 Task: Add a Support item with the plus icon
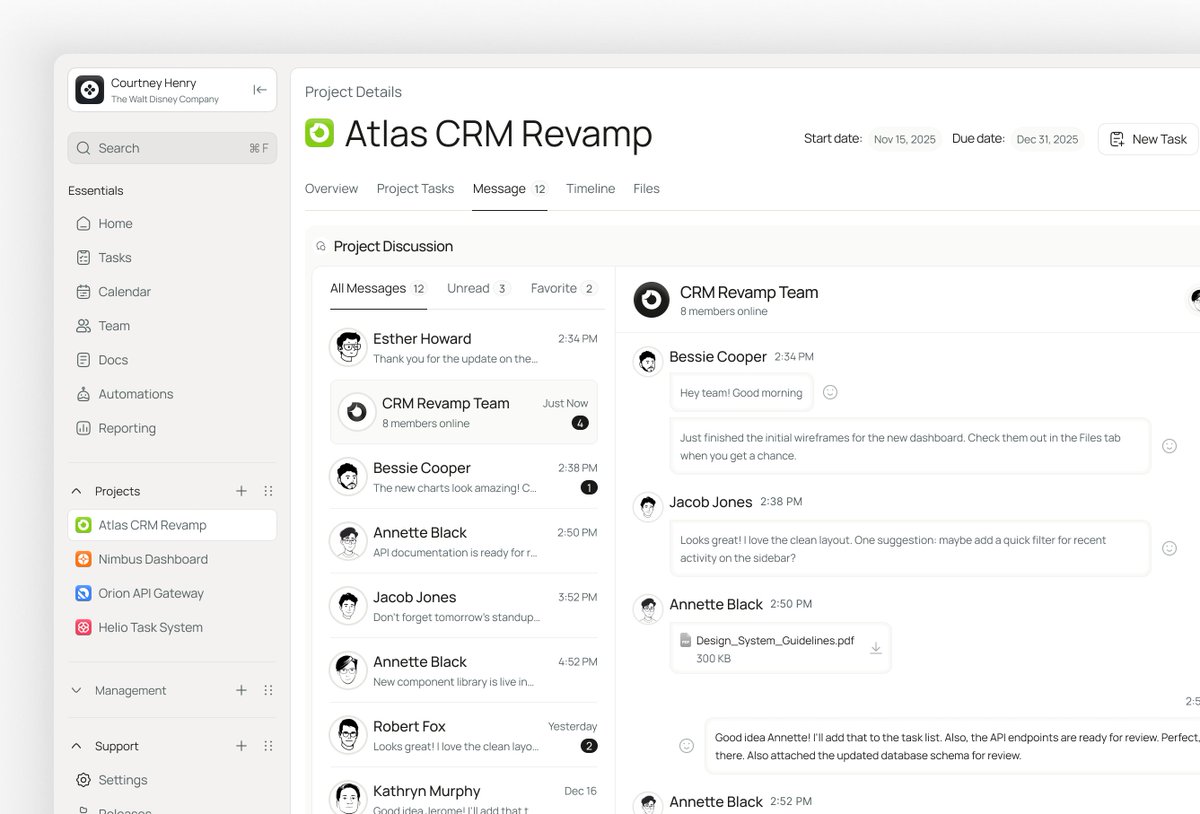point(241,746)
